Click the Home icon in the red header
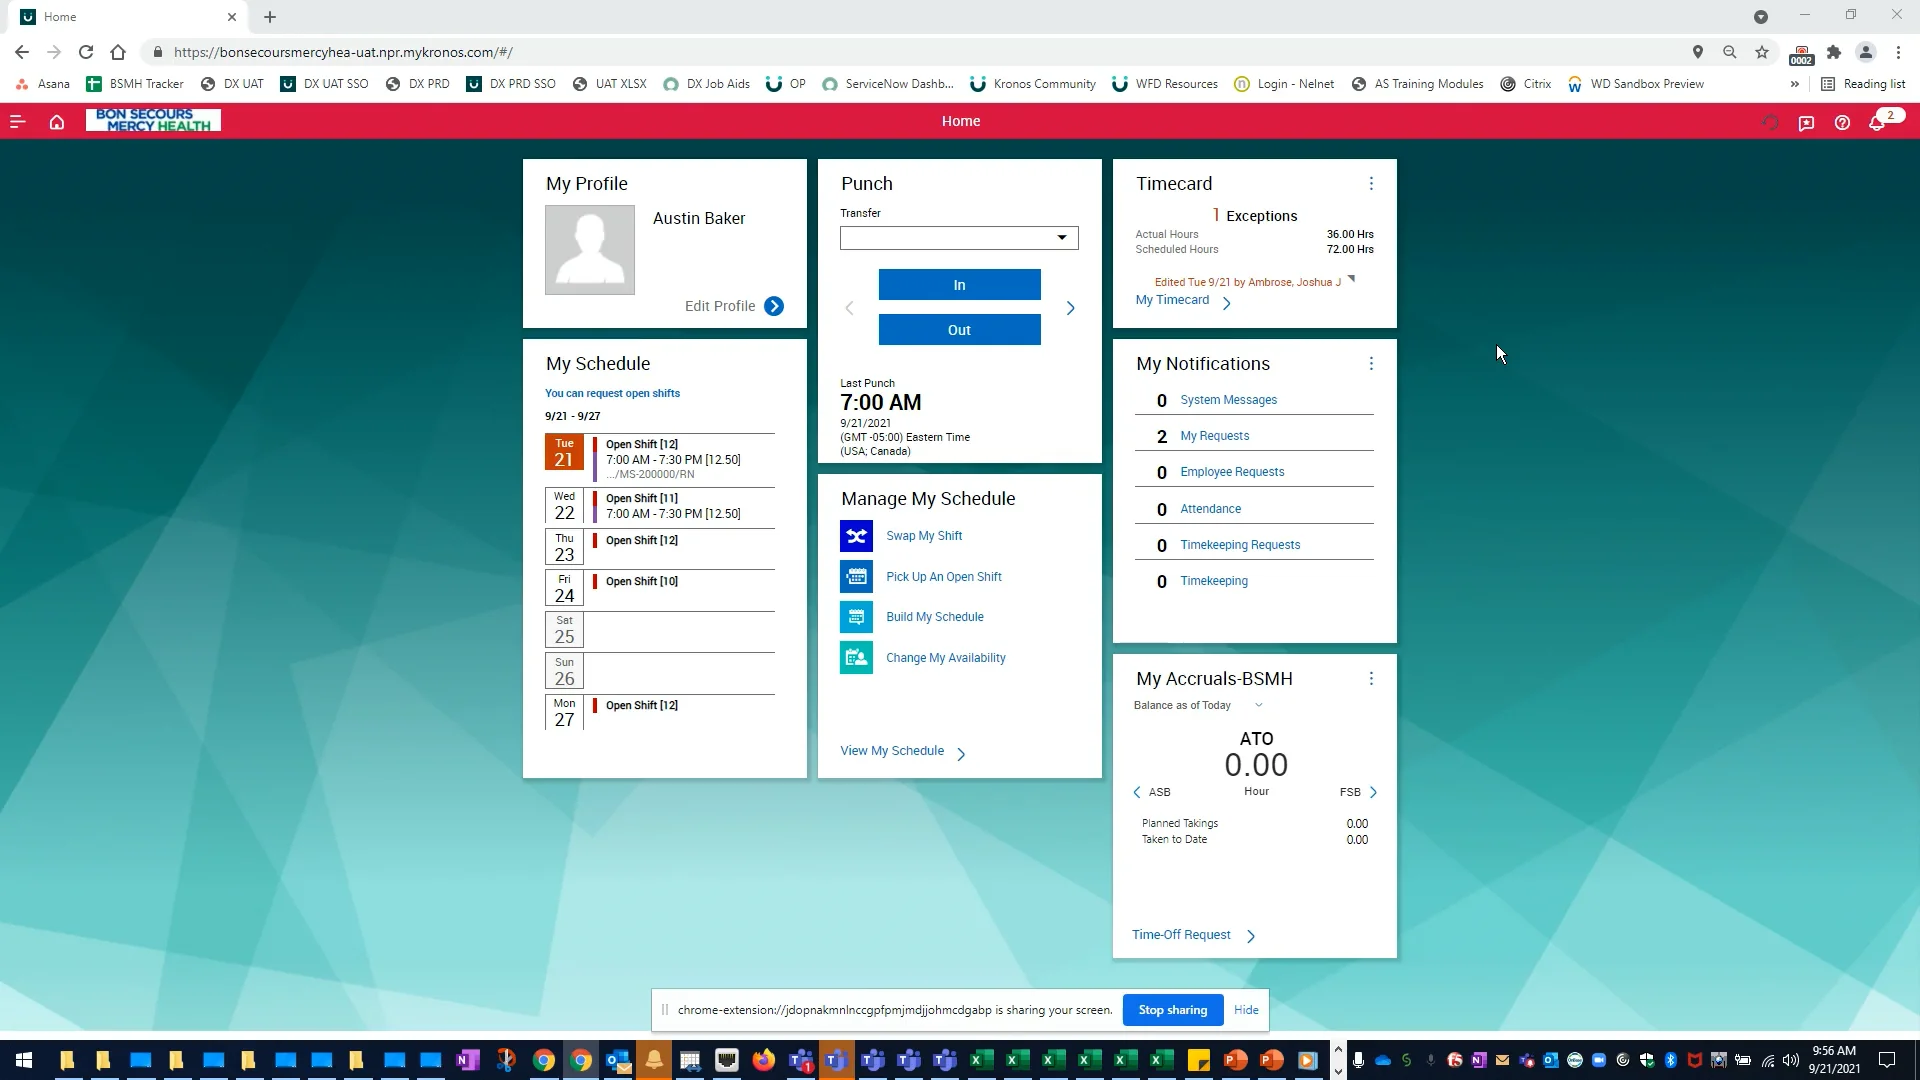Screen dimensions: 1920x1080 57,122
